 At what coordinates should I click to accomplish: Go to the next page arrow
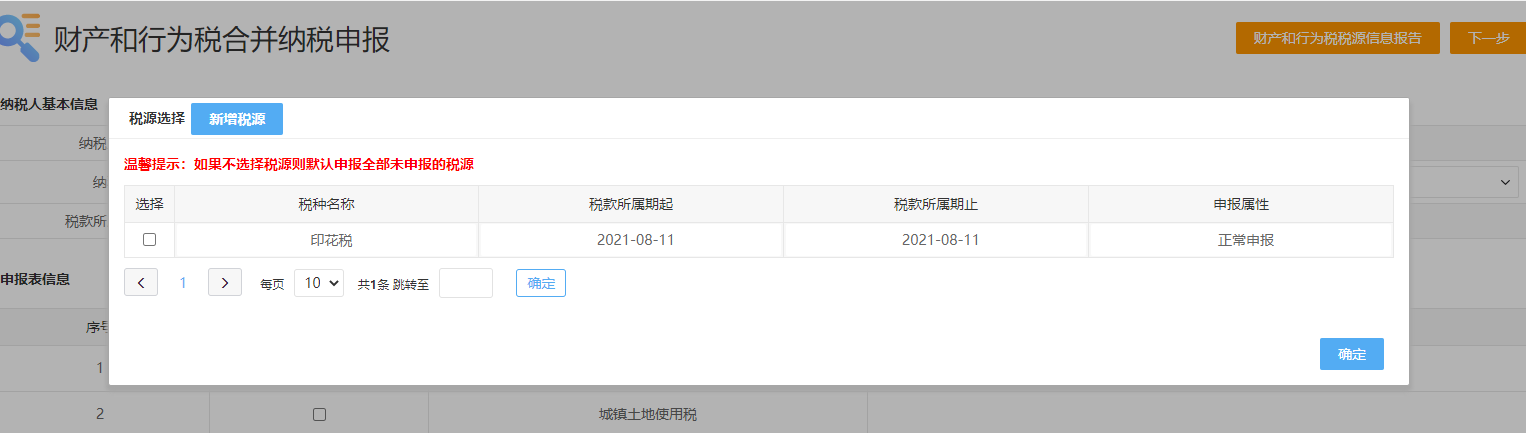coord(225,283)
